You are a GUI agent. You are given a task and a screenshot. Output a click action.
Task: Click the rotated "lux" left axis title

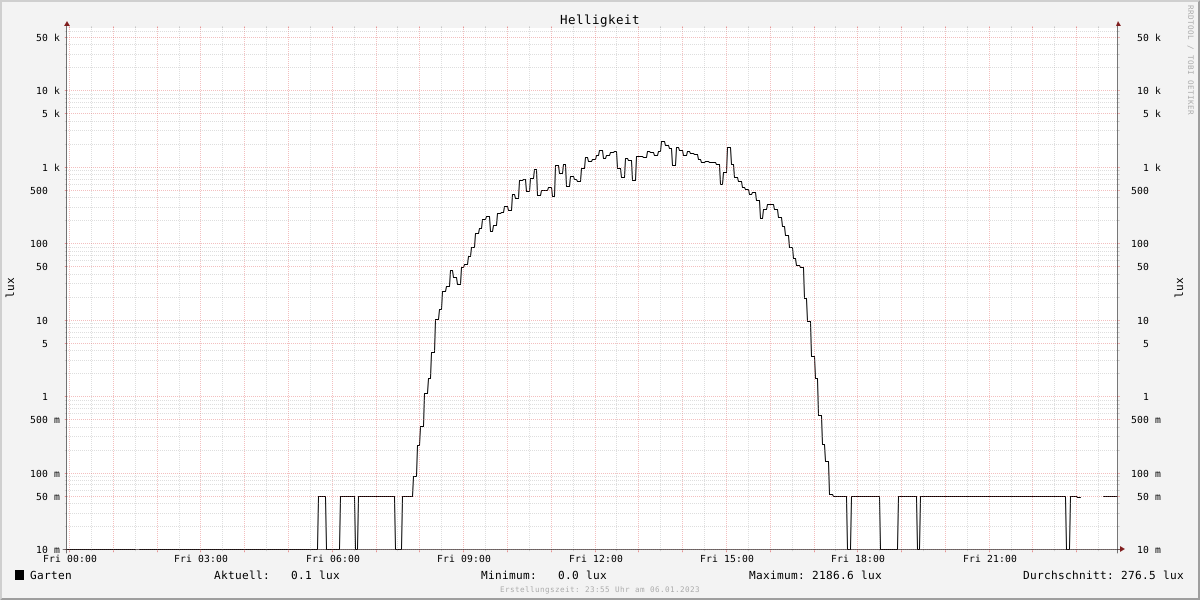[x=10, y=287]
